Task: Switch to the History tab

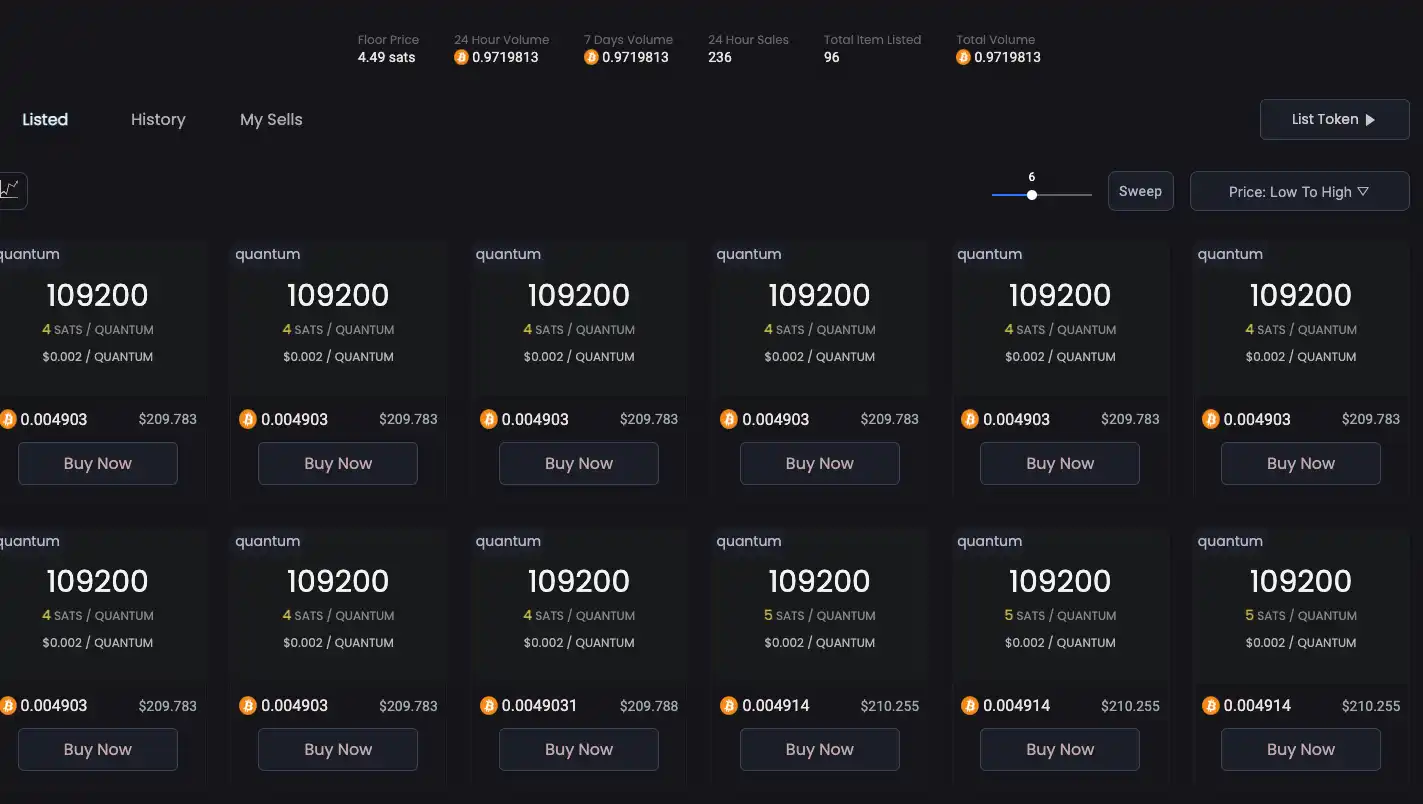Action: 158,120
